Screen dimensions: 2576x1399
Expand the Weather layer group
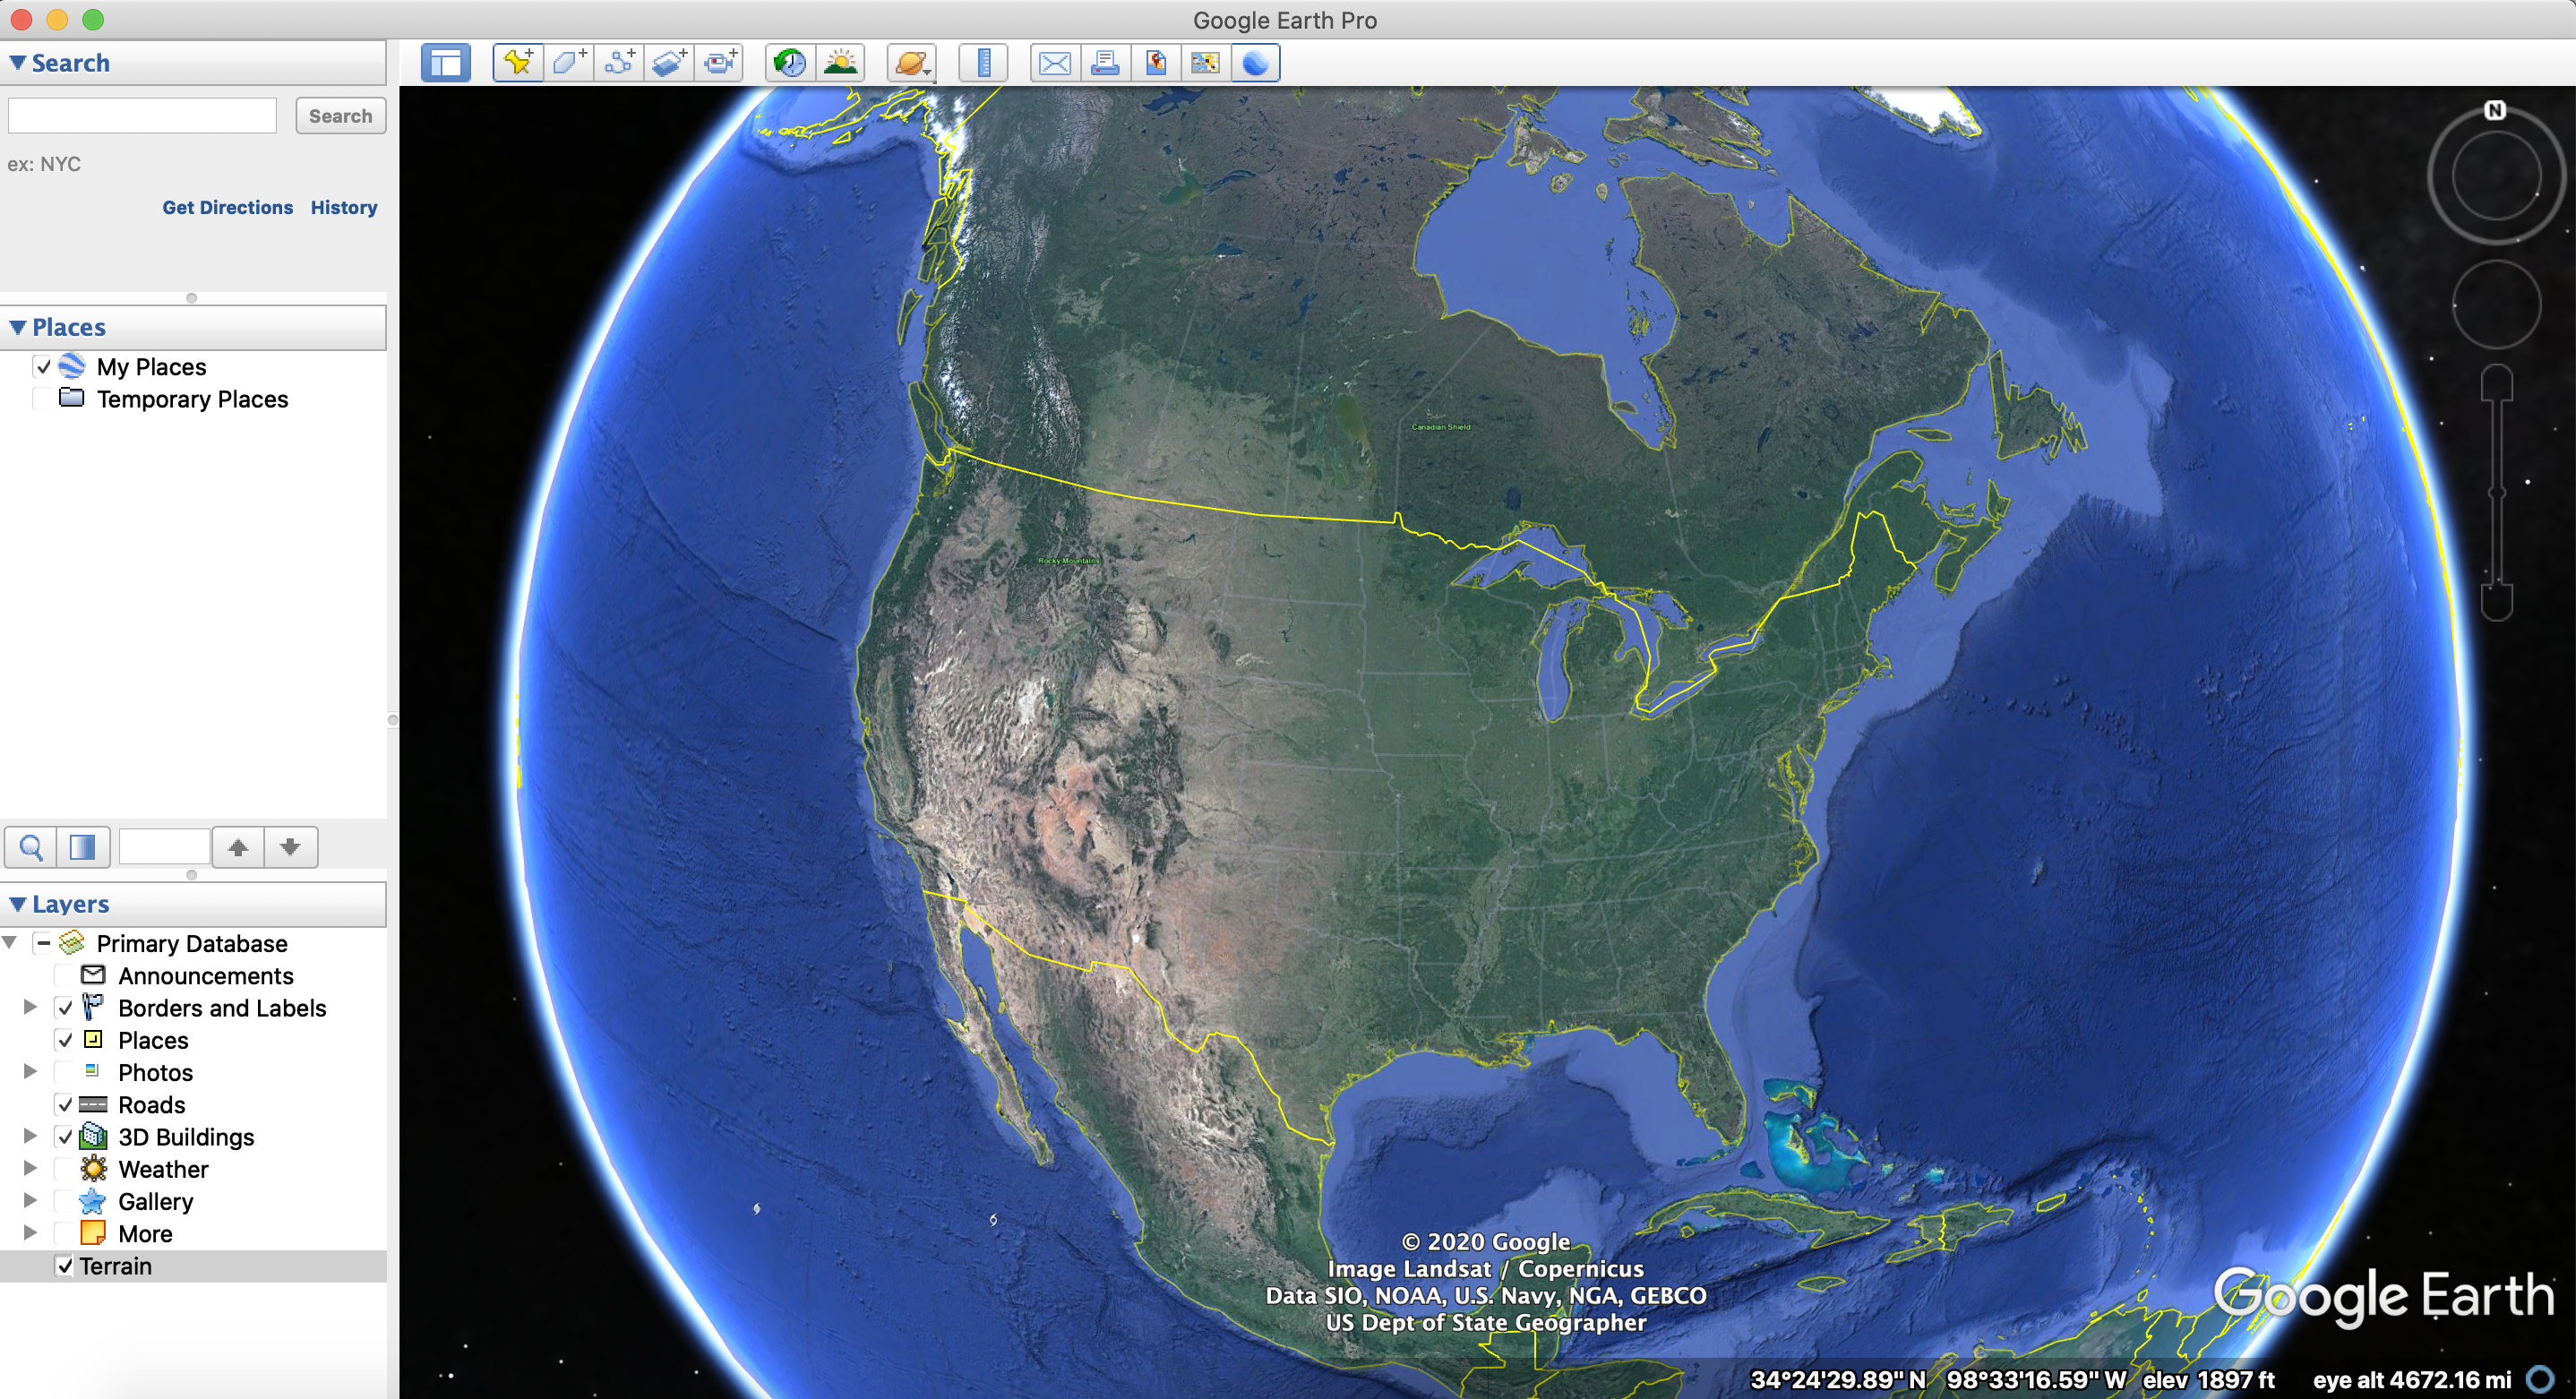(x=28, y=1168)
